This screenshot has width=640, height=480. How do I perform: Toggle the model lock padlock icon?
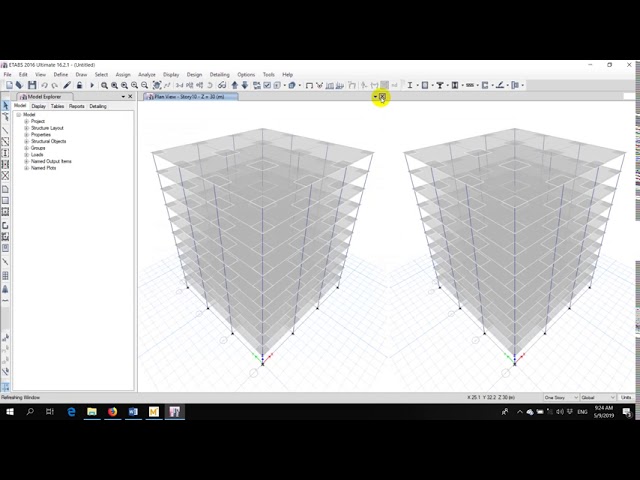click(79, 85)
